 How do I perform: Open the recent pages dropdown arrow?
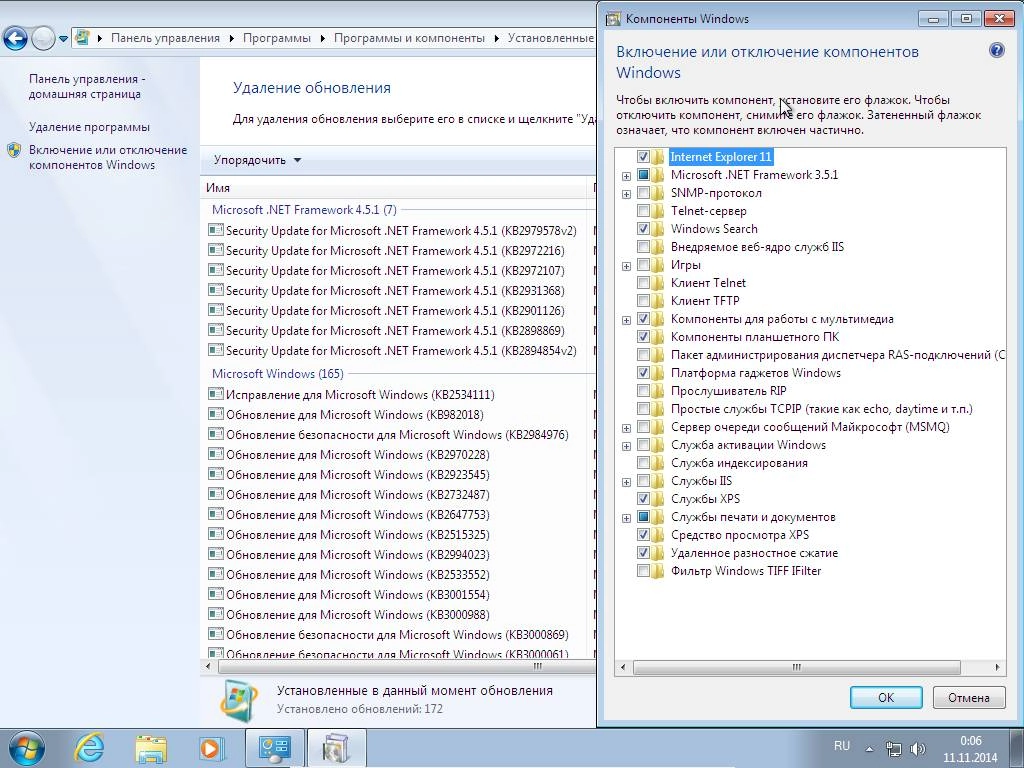[x=63, y=39]
